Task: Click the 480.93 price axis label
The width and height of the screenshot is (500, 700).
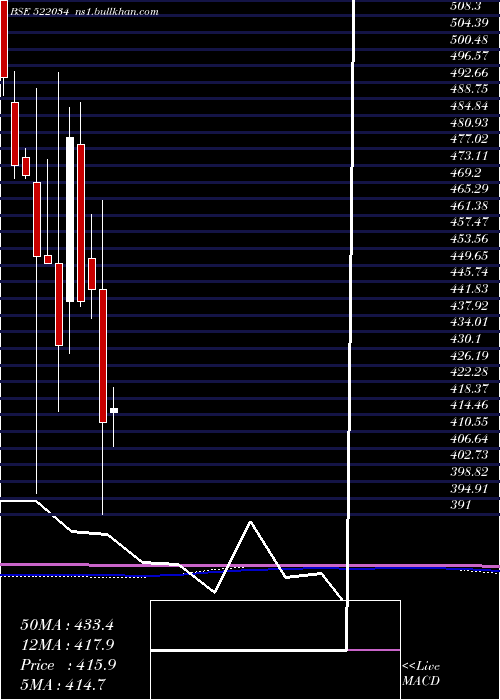Action: [469, 122]
